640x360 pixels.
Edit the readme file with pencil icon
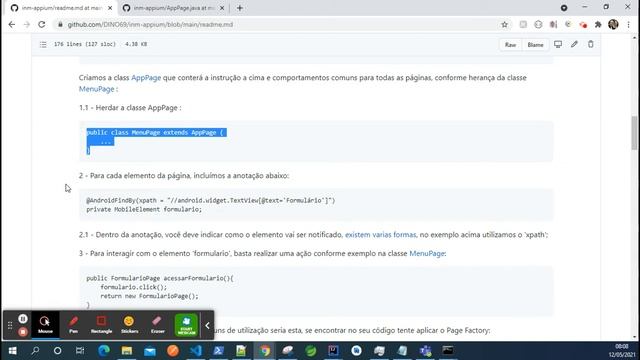pos(574,44)
